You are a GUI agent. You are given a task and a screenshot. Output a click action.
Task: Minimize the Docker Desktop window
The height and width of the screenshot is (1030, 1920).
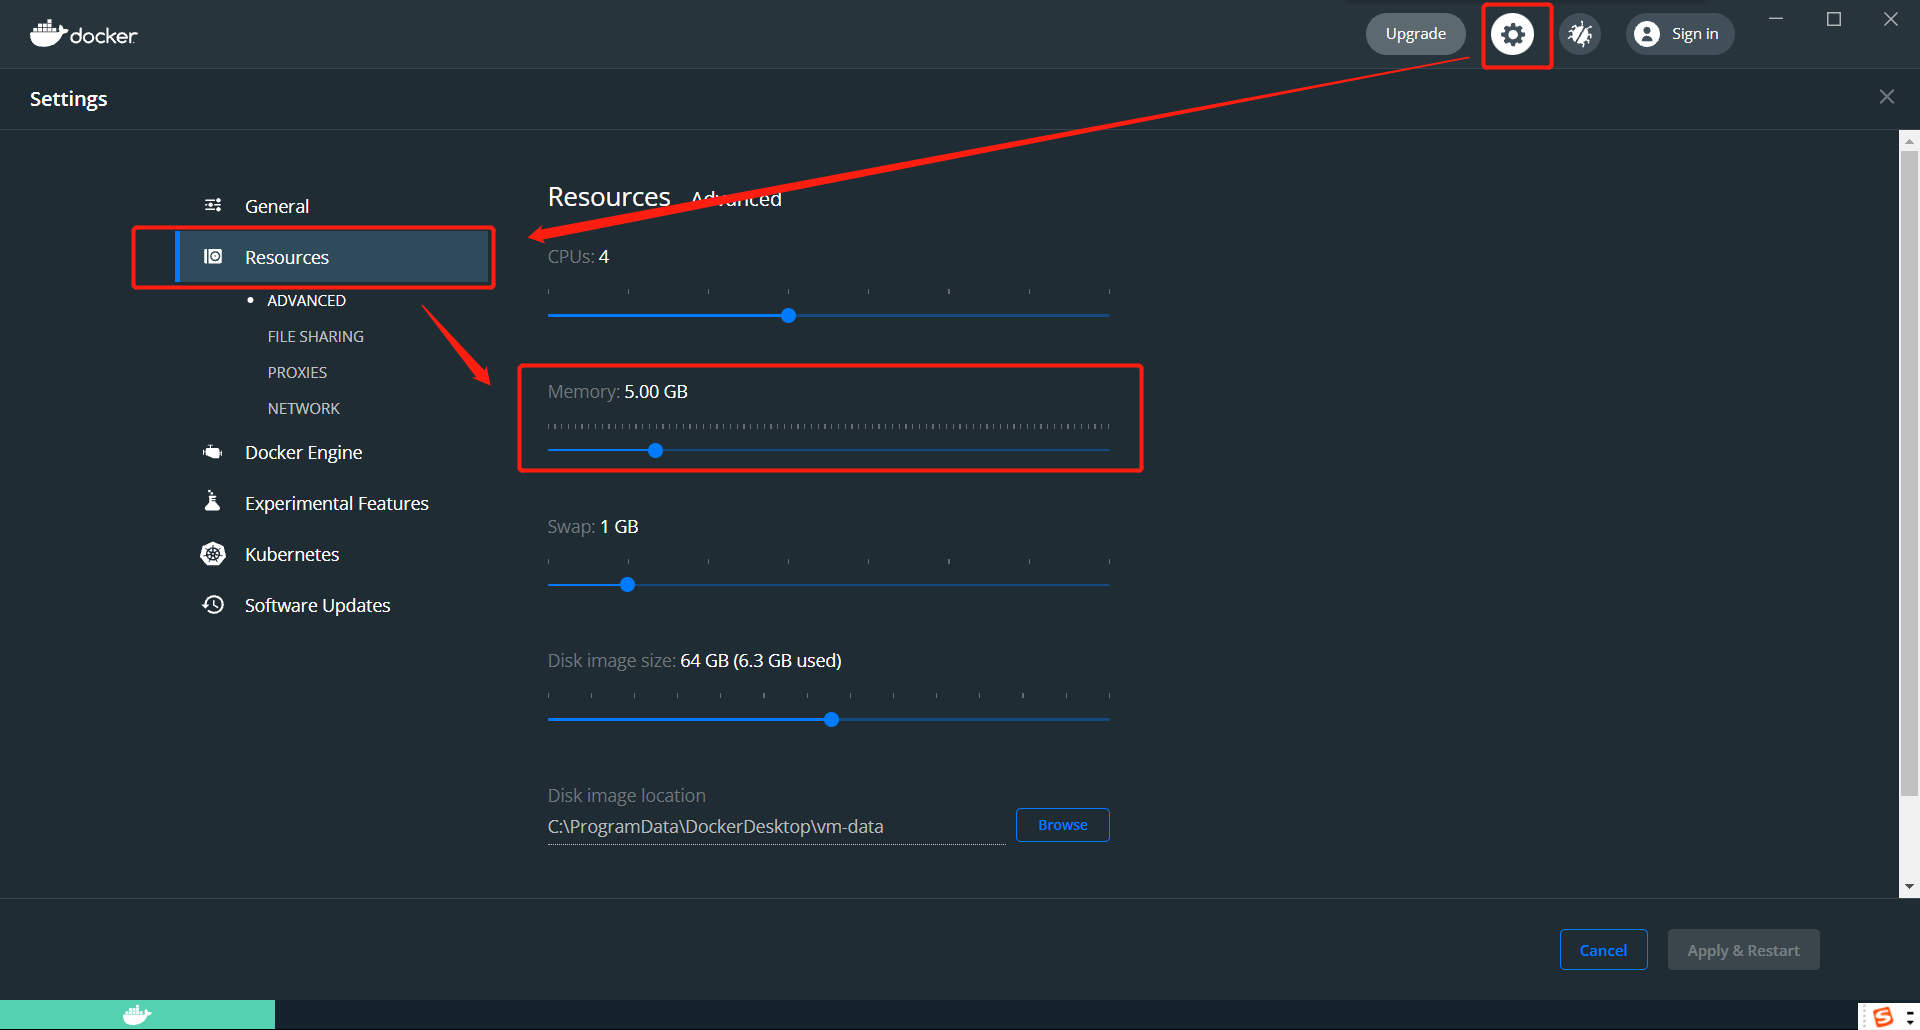[x=1776, y=19]
